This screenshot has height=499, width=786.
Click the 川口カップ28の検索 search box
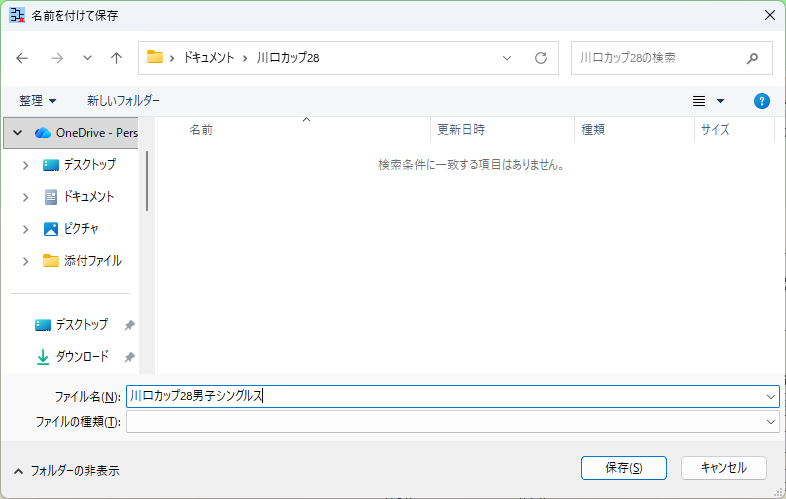672,58
